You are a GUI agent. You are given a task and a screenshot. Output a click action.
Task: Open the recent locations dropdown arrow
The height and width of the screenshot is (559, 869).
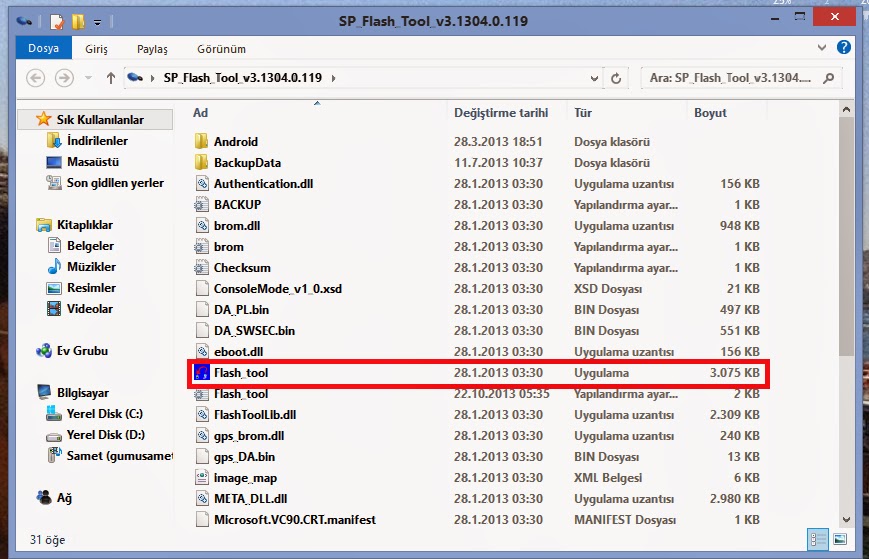coord(87,78)
